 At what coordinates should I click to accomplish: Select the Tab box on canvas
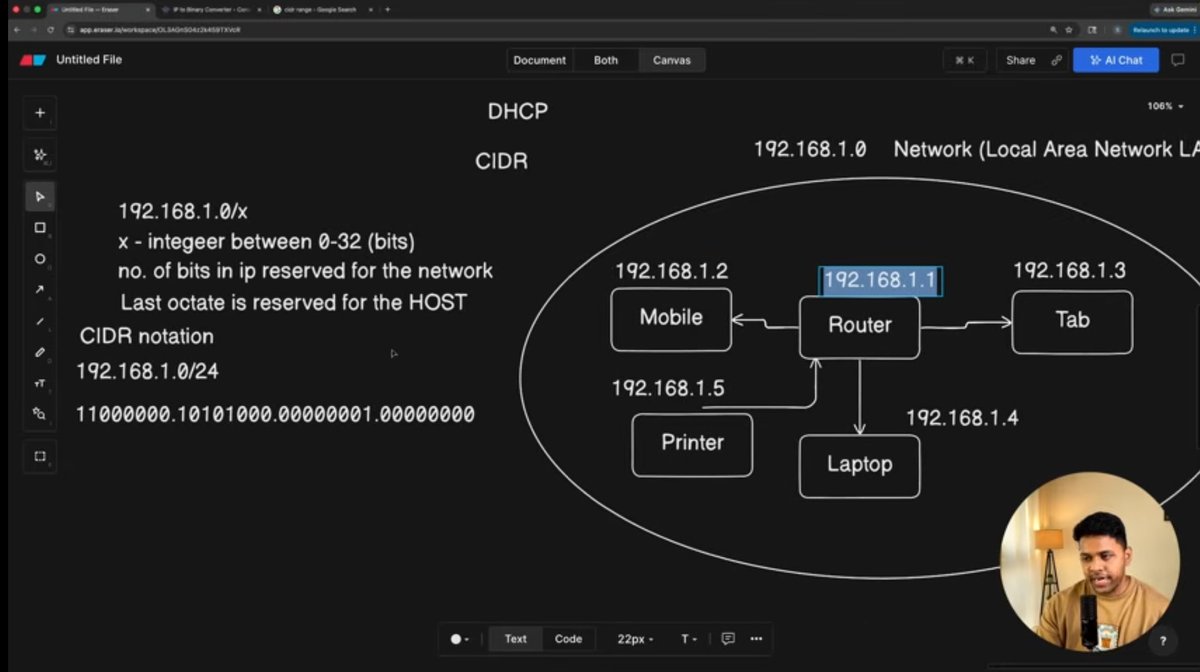point(1072,322)
